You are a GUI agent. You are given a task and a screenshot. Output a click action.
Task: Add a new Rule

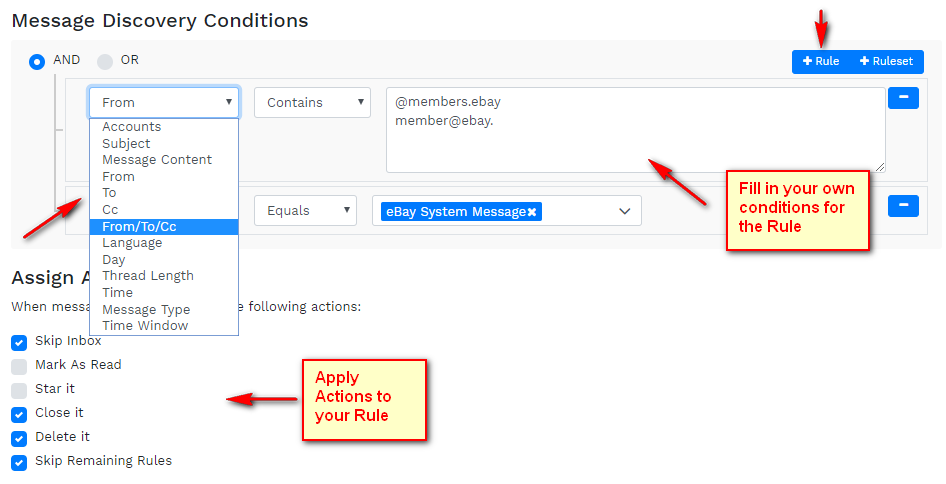[820, 61]
